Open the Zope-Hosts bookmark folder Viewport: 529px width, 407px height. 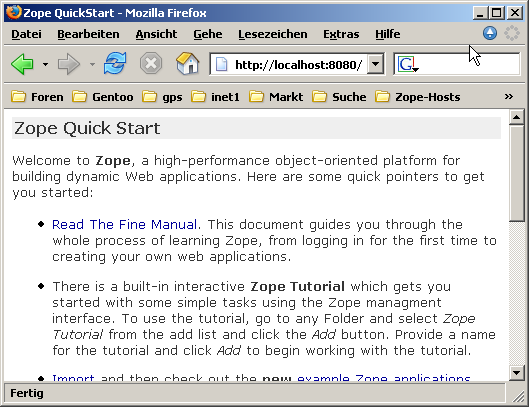click(417, 97)
